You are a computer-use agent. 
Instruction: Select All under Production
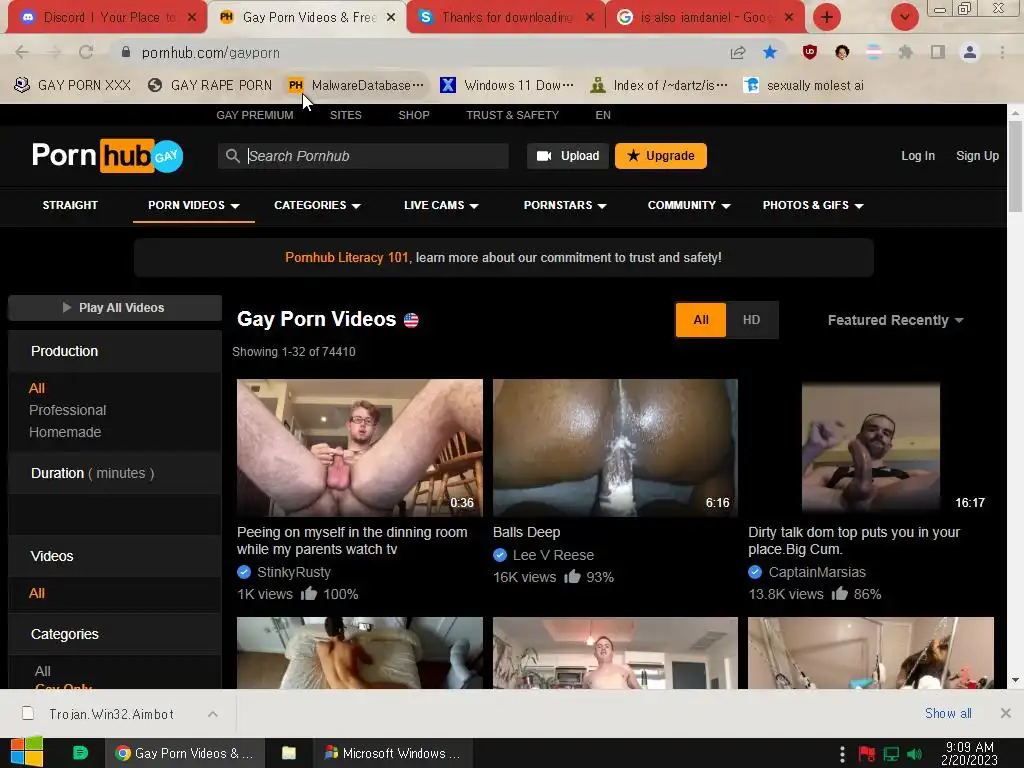click(x=37, y=388)
